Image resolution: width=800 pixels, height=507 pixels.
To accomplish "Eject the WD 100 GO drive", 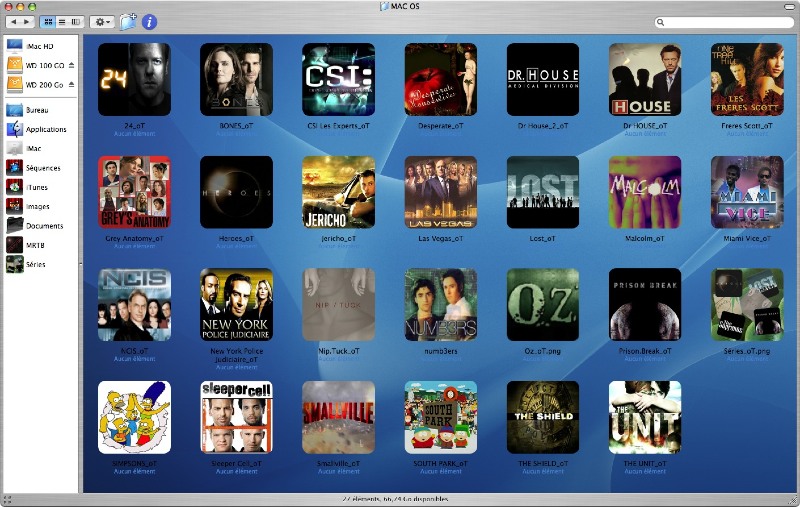I will coord(71,65).
